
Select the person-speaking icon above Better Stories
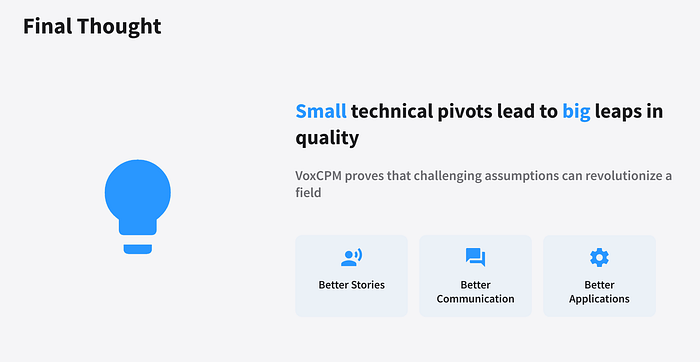tap(351, 257)
